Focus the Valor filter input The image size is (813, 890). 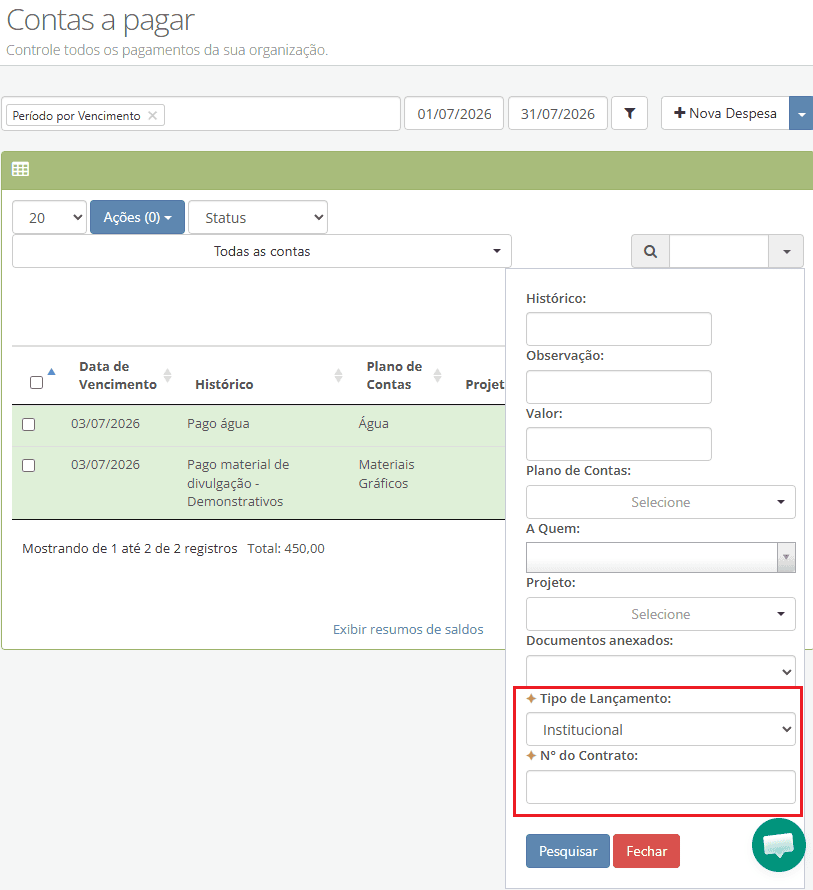pos(619,444)
